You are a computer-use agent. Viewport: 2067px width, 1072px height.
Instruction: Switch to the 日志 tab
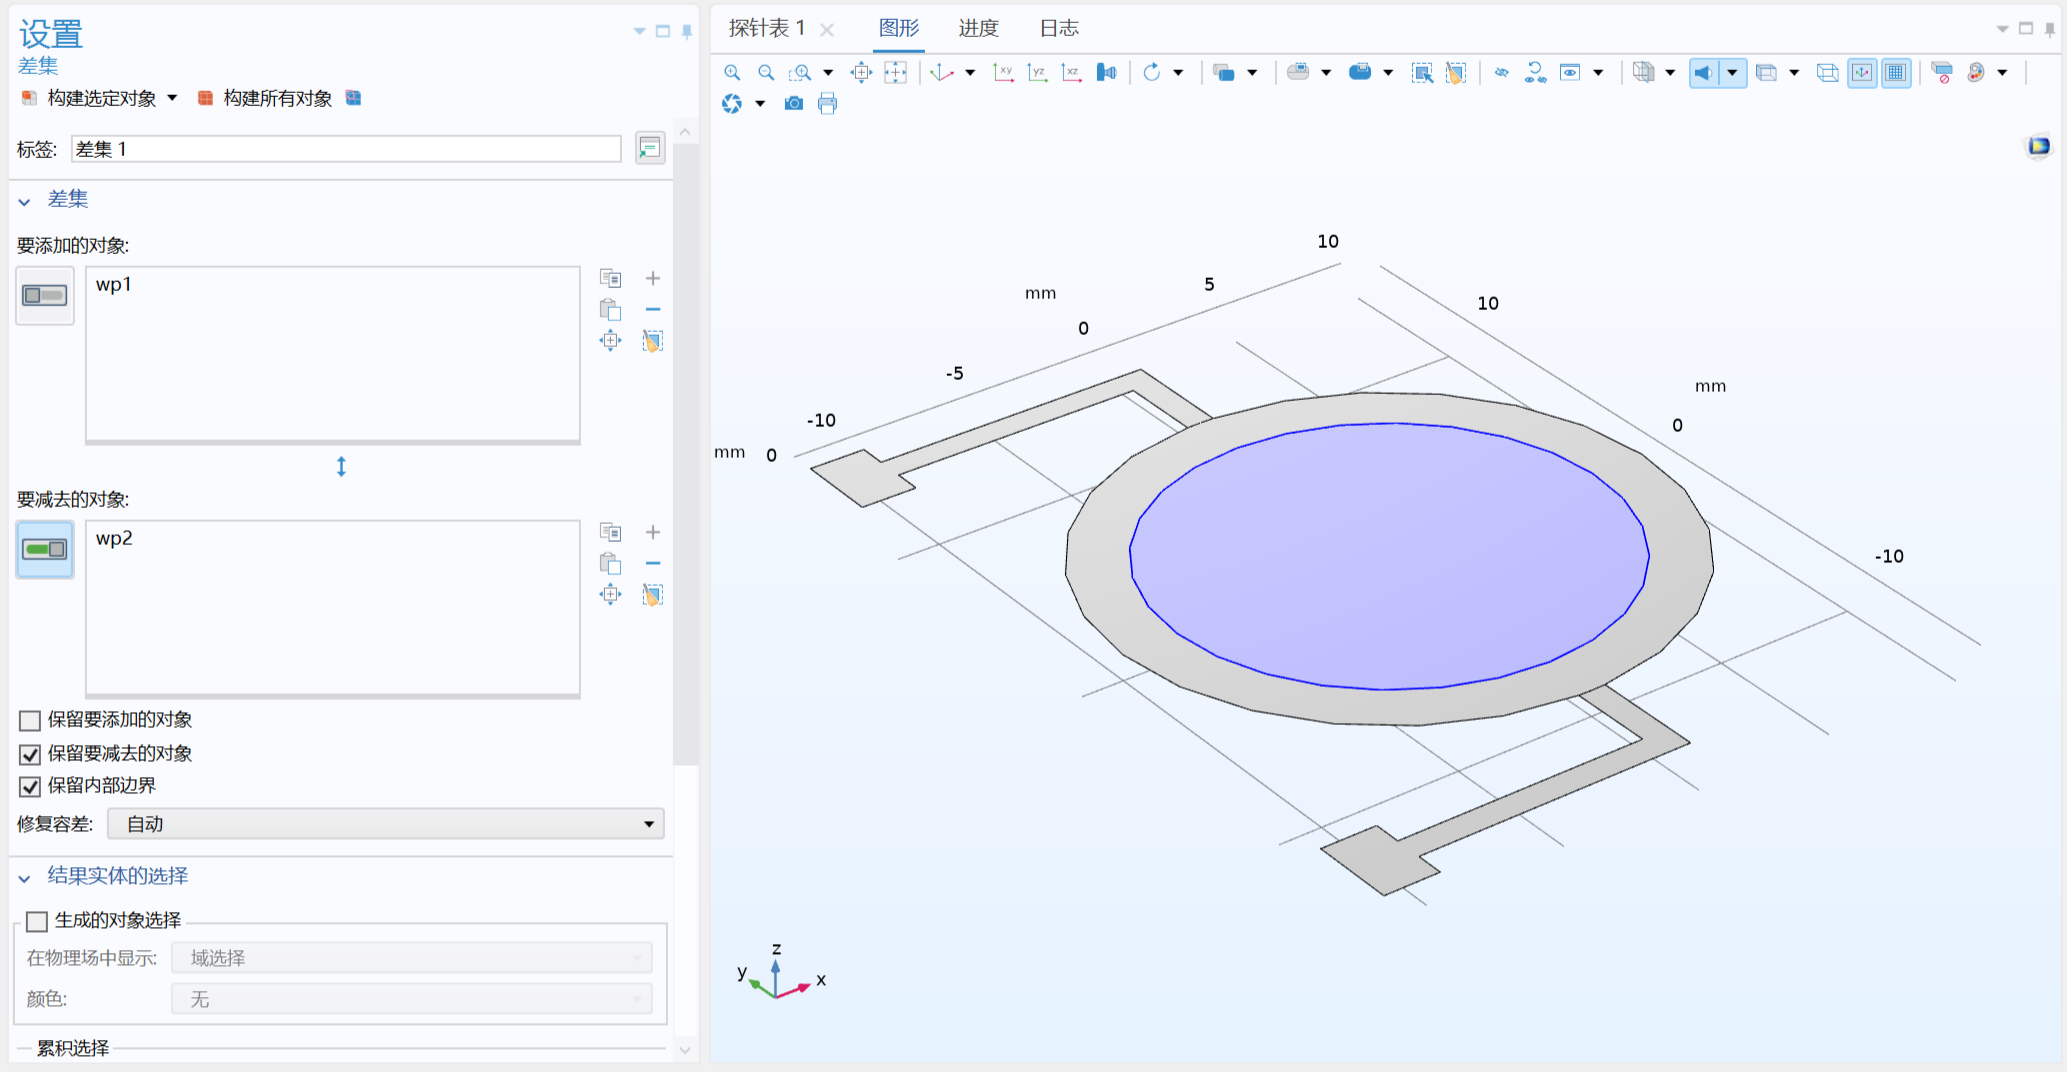coord(1059,28)
